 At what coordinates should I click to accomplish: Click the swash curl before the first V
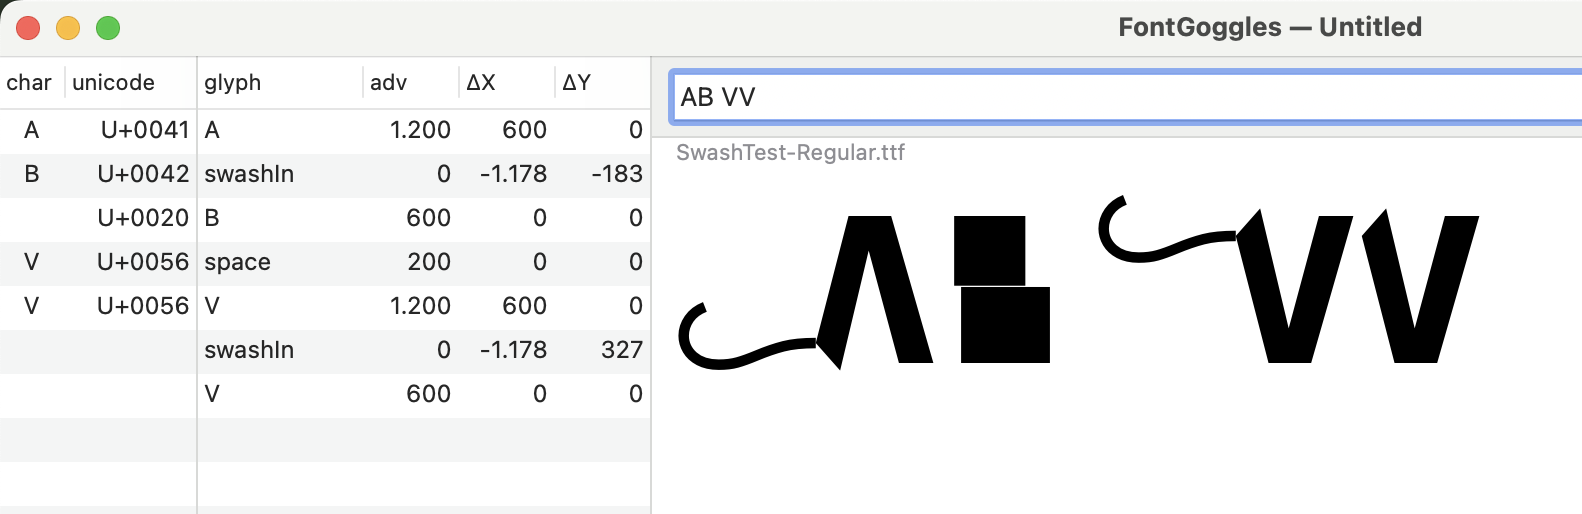click(1150, 243)
